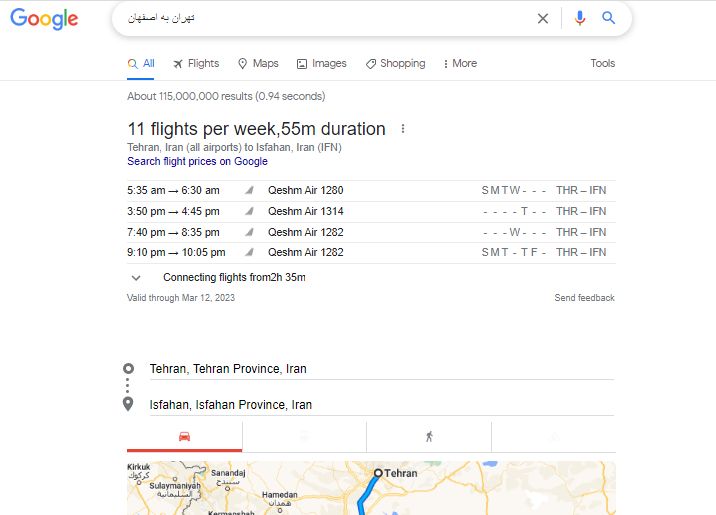Open the Shopping tab
Image resolution: width=716 pixels, height=515 pixels.
[x=395, y=63]
